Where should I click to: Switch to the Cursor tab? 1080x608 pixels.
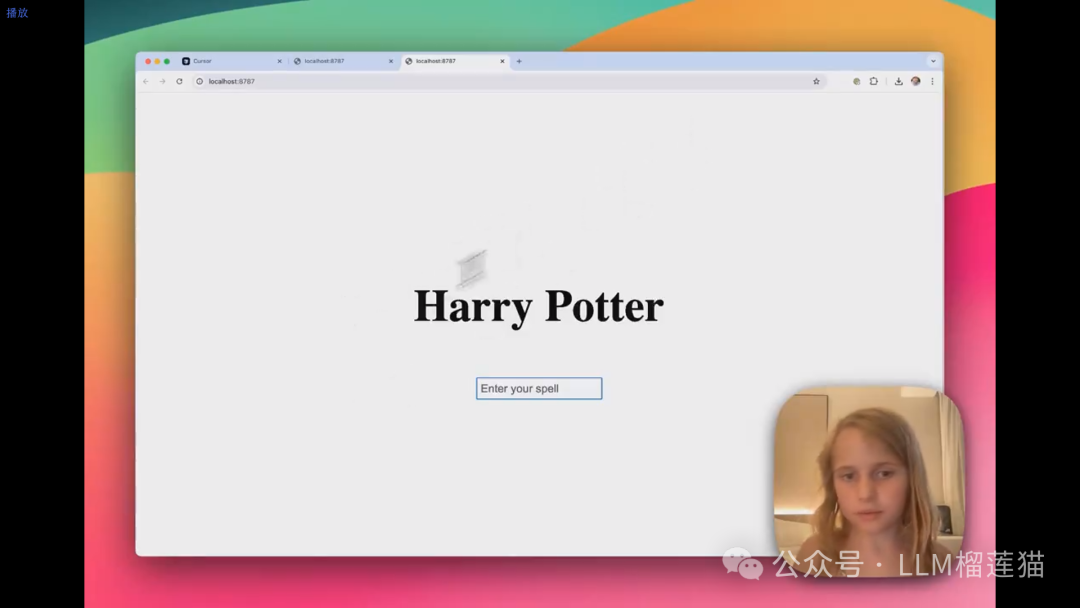click(225, 61)
